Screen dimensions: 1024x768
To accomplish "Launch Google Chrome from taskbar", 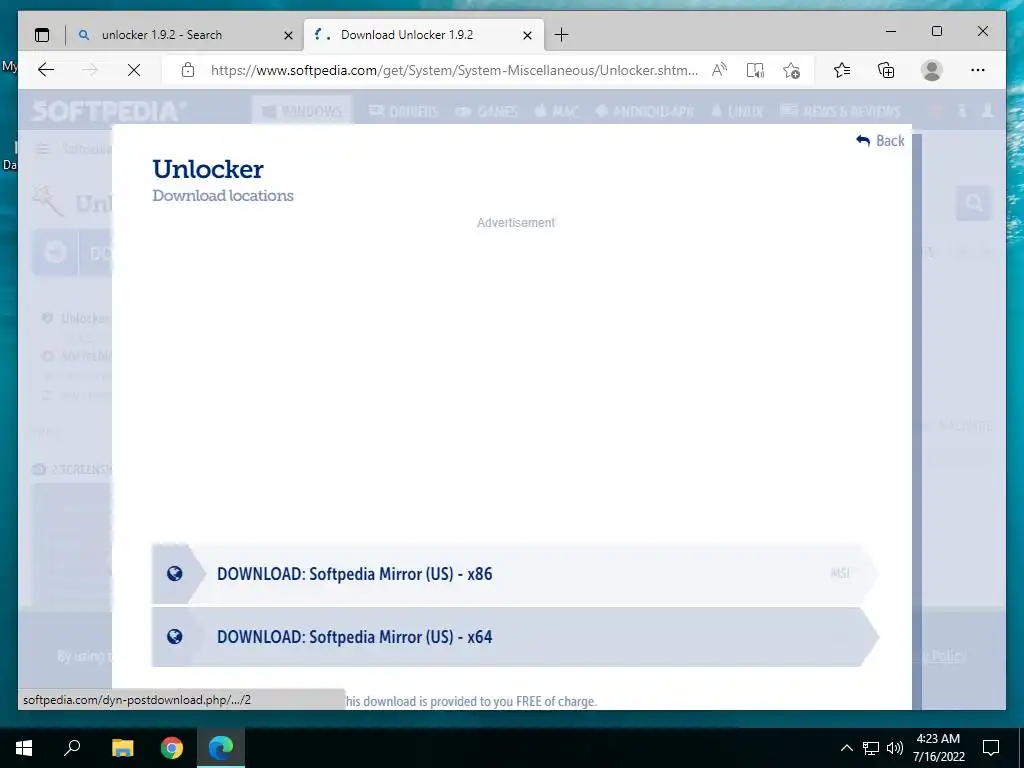I will point(172,748).
